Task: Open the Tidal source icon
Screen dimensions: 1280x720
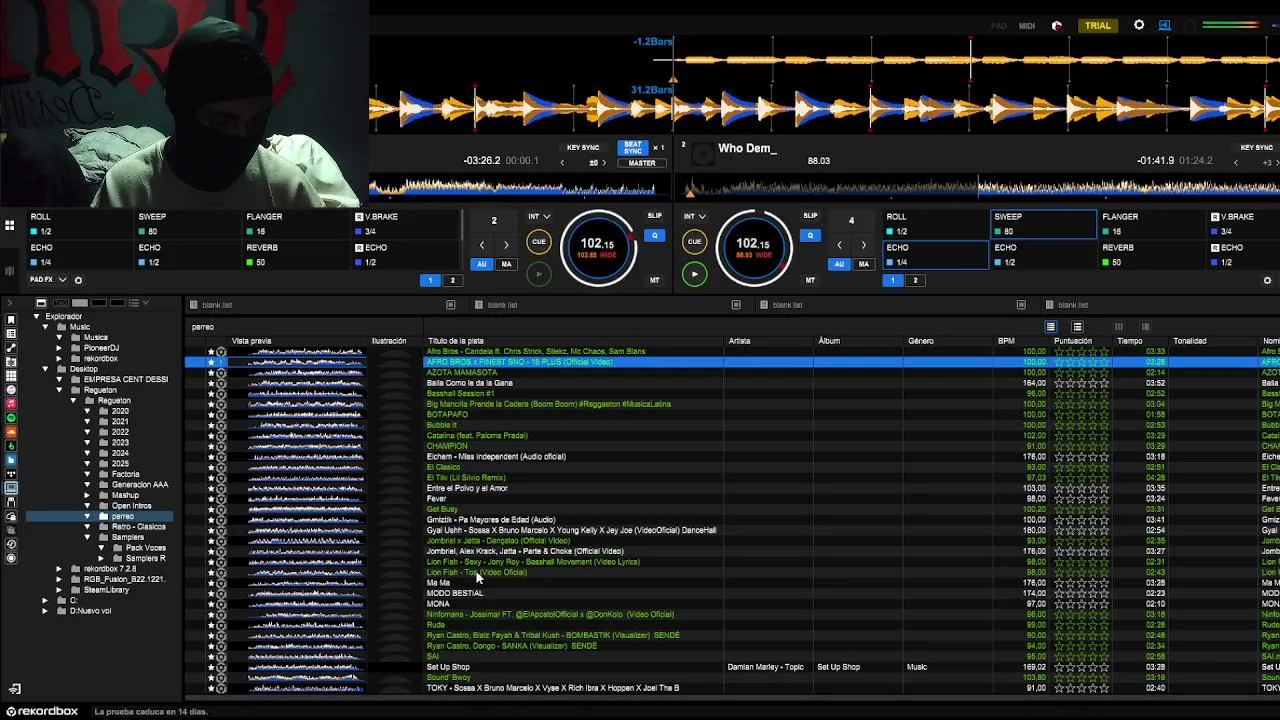Action: click(11, 474)
